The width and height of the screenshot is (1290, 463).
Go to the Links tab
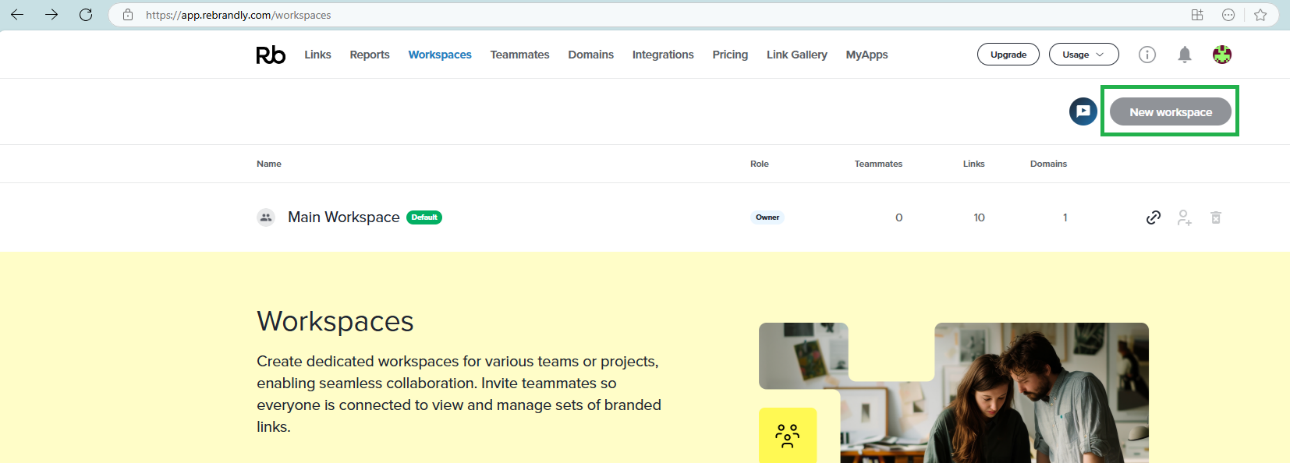coord(318,55)
